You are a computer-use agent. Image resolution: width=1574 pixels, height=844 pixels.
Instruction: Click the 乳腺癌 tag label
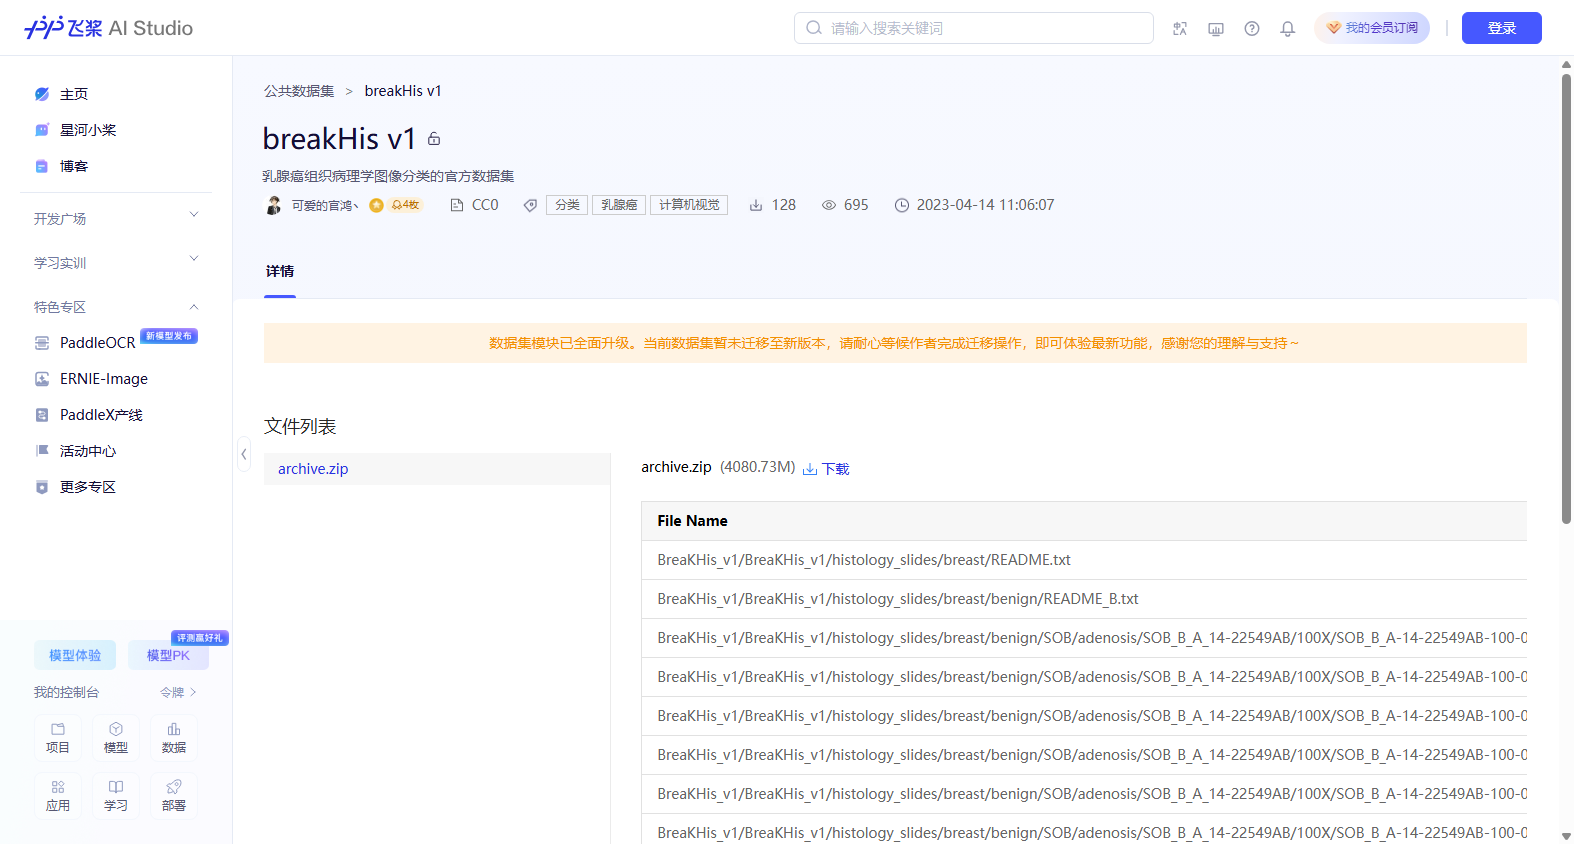pos(619,205)
